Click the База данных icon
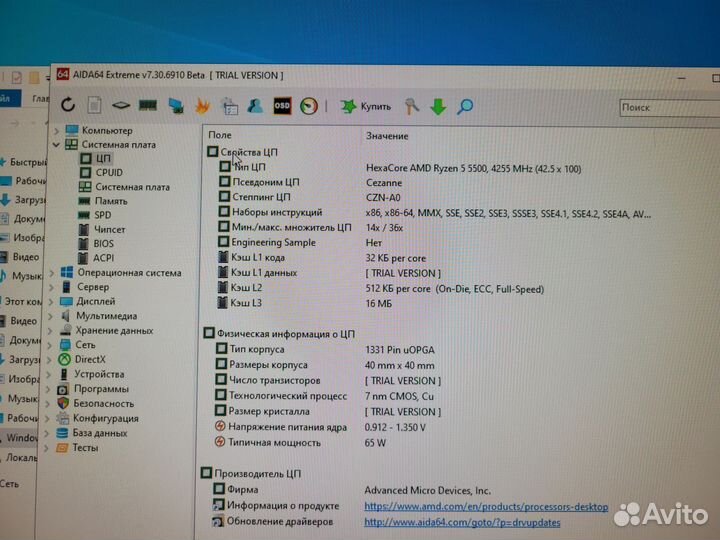The image size is (720, 540). 62,433
